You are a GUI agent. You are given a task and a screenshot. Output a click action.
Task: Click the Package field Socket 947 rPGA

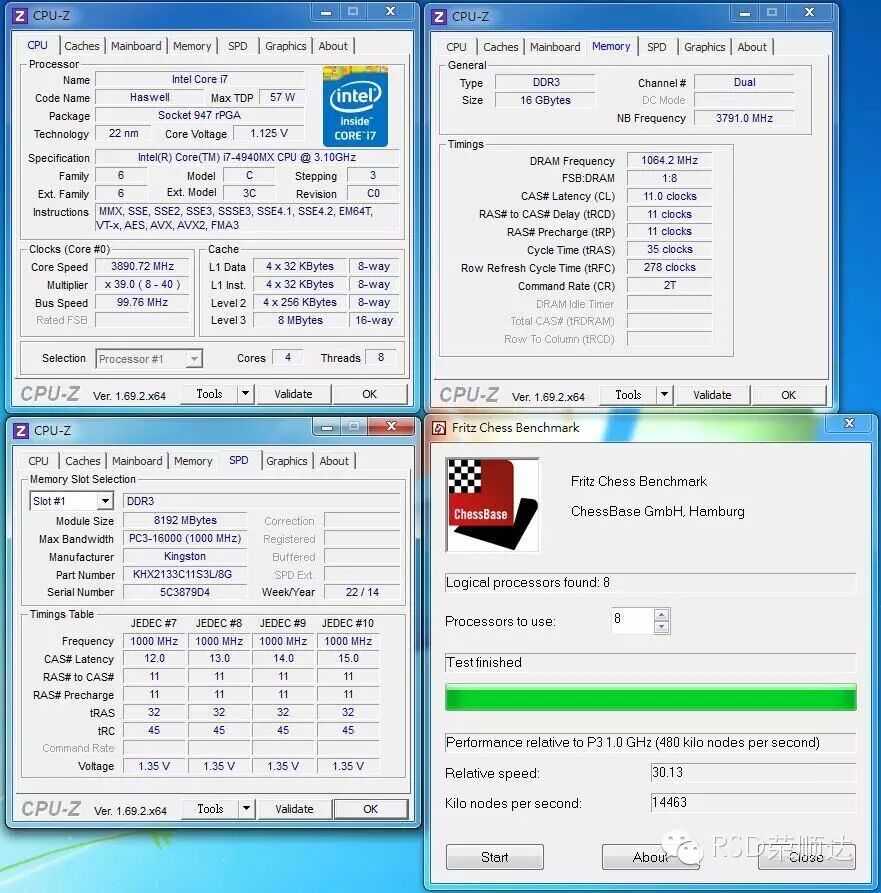(199, 115)
